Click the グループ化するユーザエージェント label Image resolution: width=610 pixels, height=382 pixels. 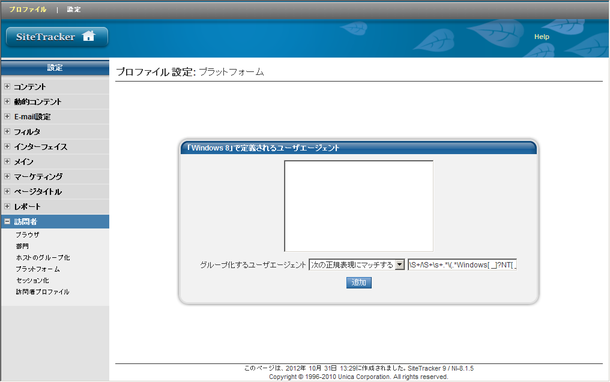(x=253, y=265)
